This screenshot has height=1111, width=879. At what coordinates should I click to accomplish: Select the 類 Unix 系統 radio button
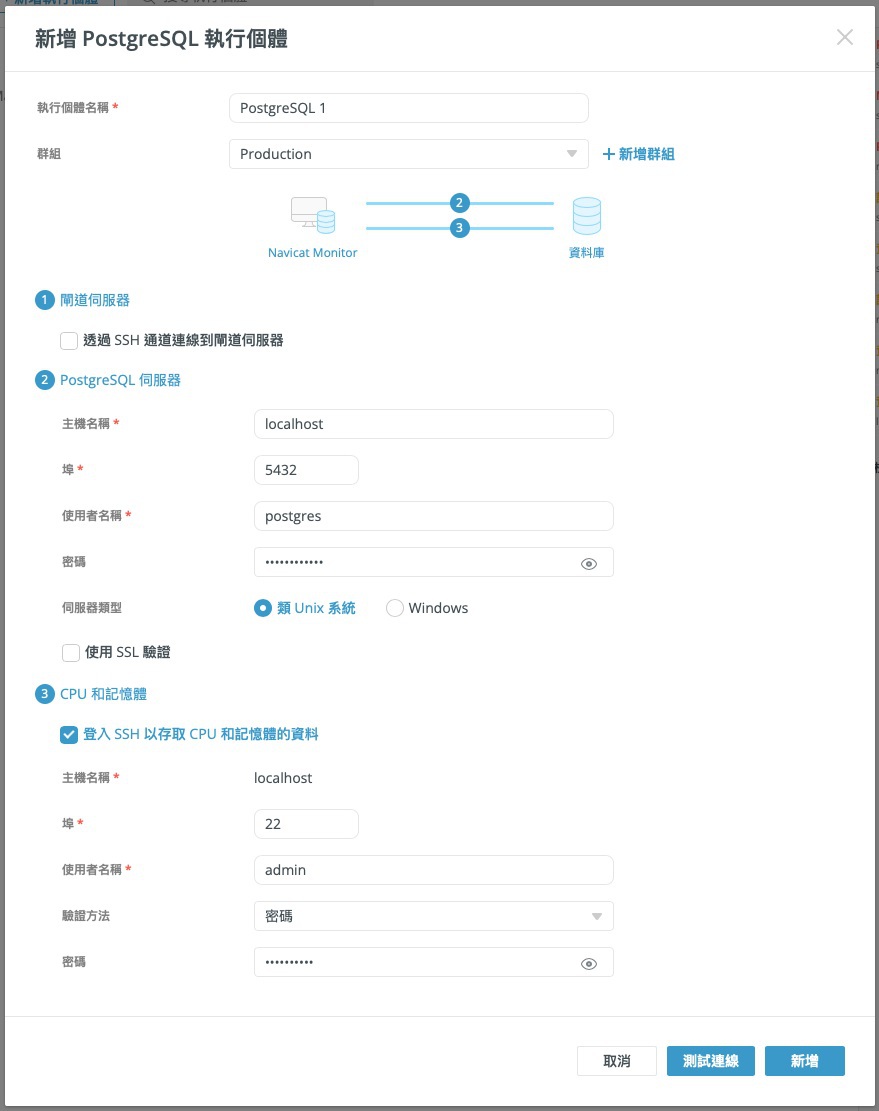pyautogui.click(x=261, y=607)
